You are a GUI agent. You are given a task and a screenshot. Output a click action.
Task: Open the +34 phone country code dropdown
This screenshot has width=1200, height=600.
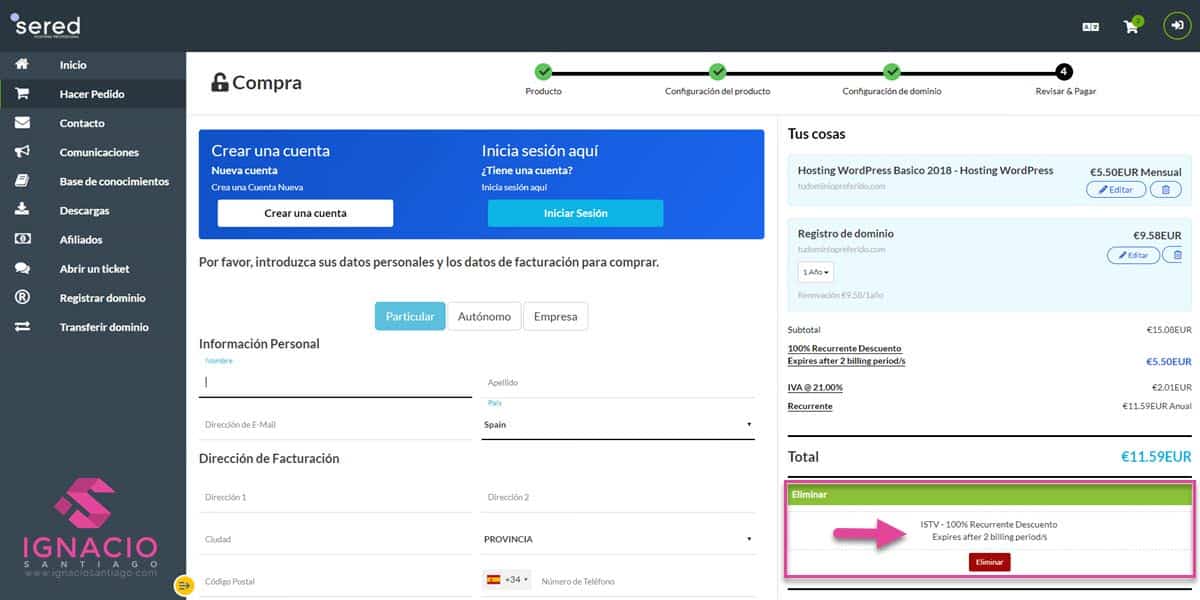coord(507,580)
